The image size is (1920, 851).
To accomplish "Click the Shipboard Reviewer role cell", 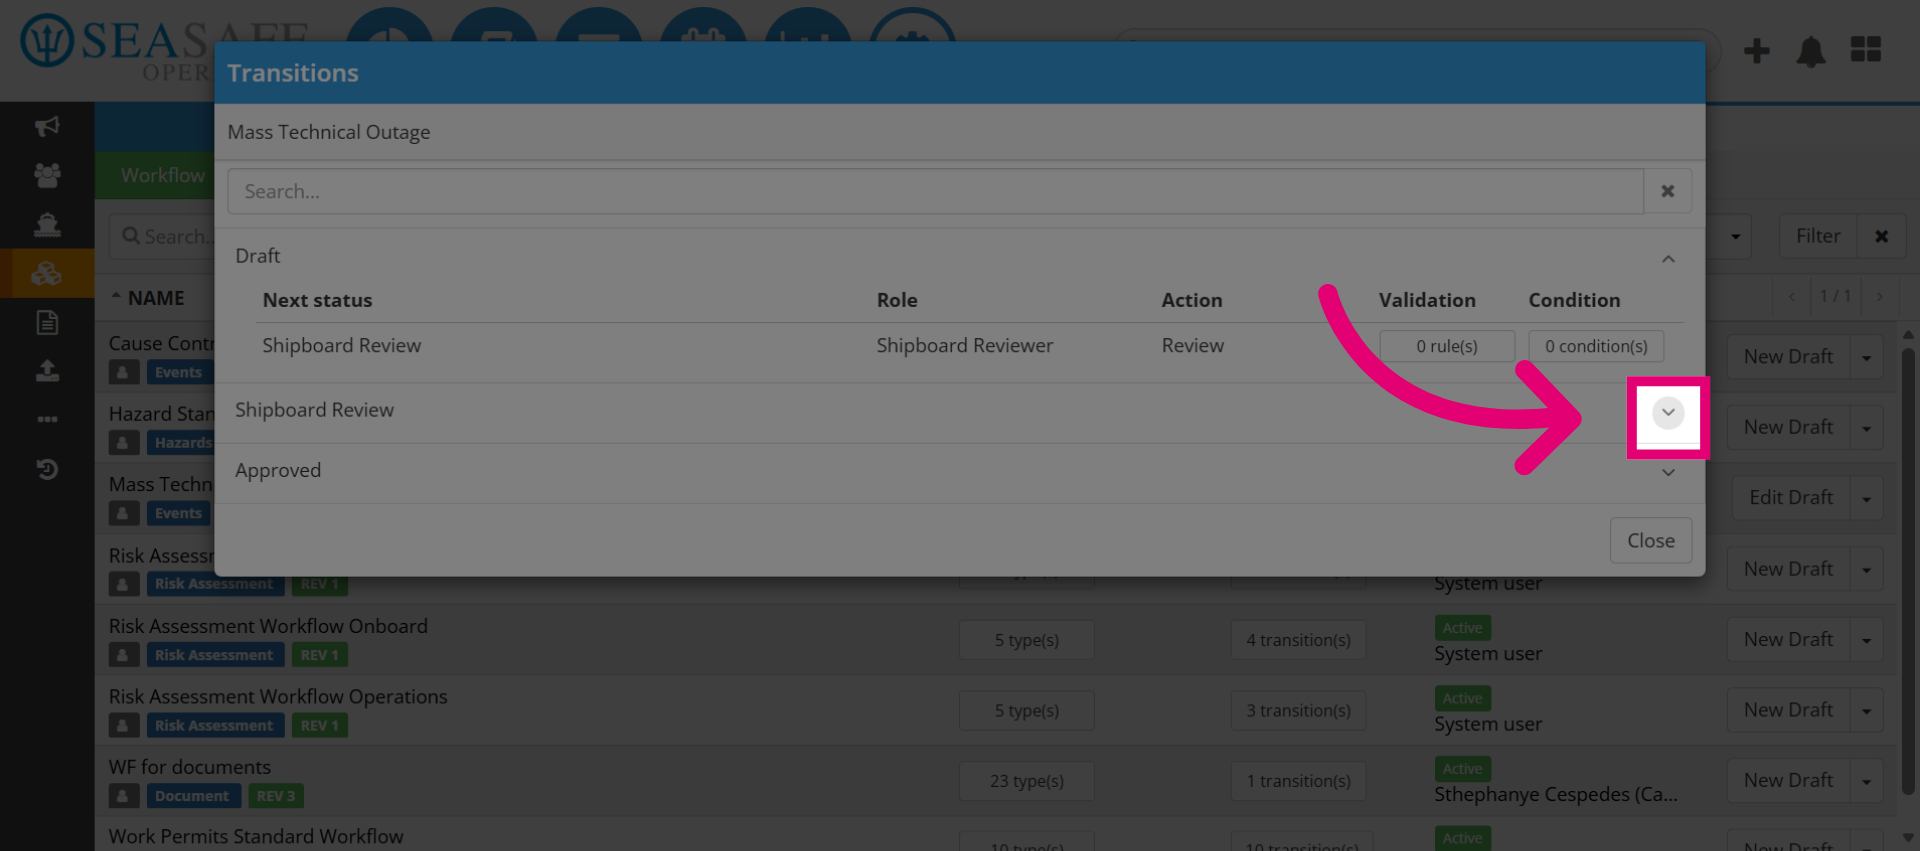I will tap(964, 345).
